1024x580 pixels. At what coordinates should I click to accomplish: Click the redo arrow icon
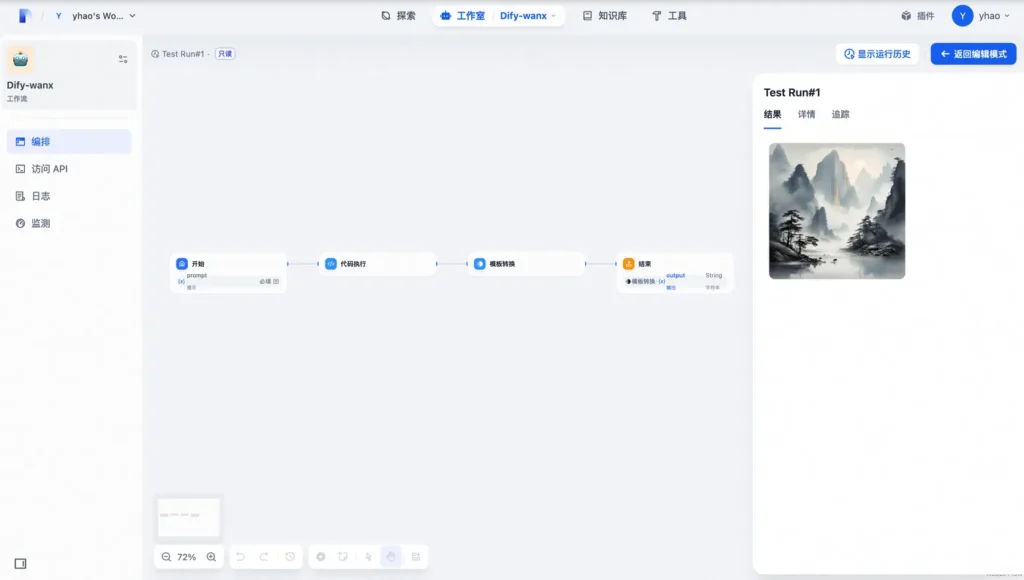point(264,557)
